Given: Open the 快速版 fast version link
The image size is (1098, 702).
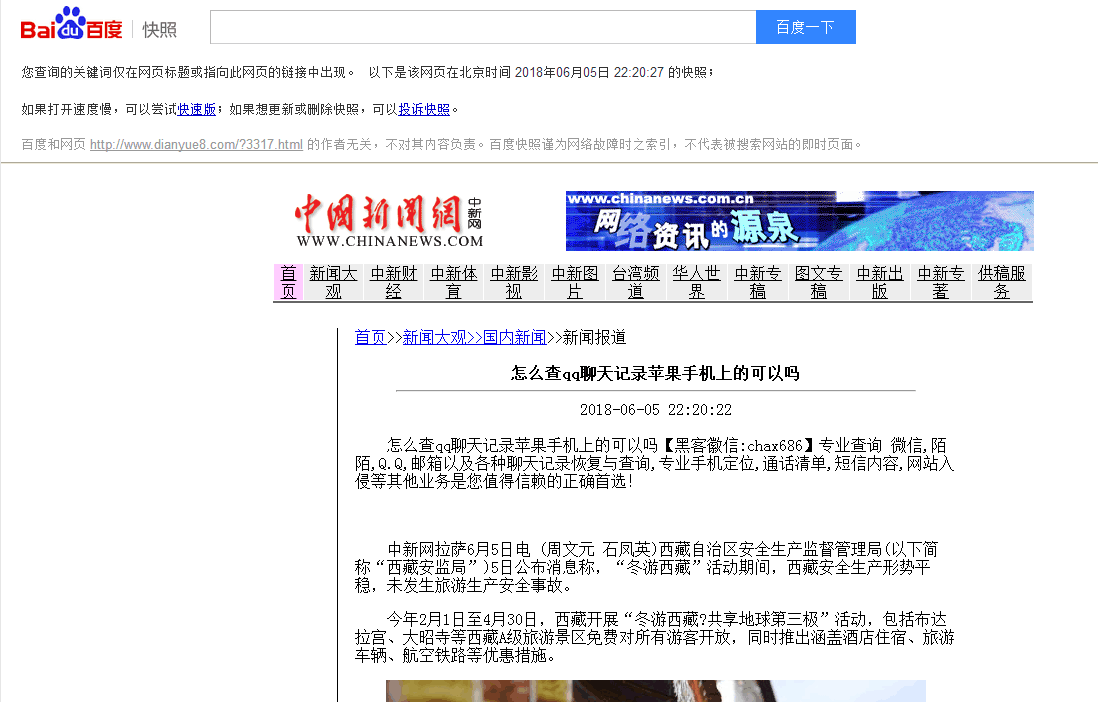Looking at the screenshot, I should [197, 109].
